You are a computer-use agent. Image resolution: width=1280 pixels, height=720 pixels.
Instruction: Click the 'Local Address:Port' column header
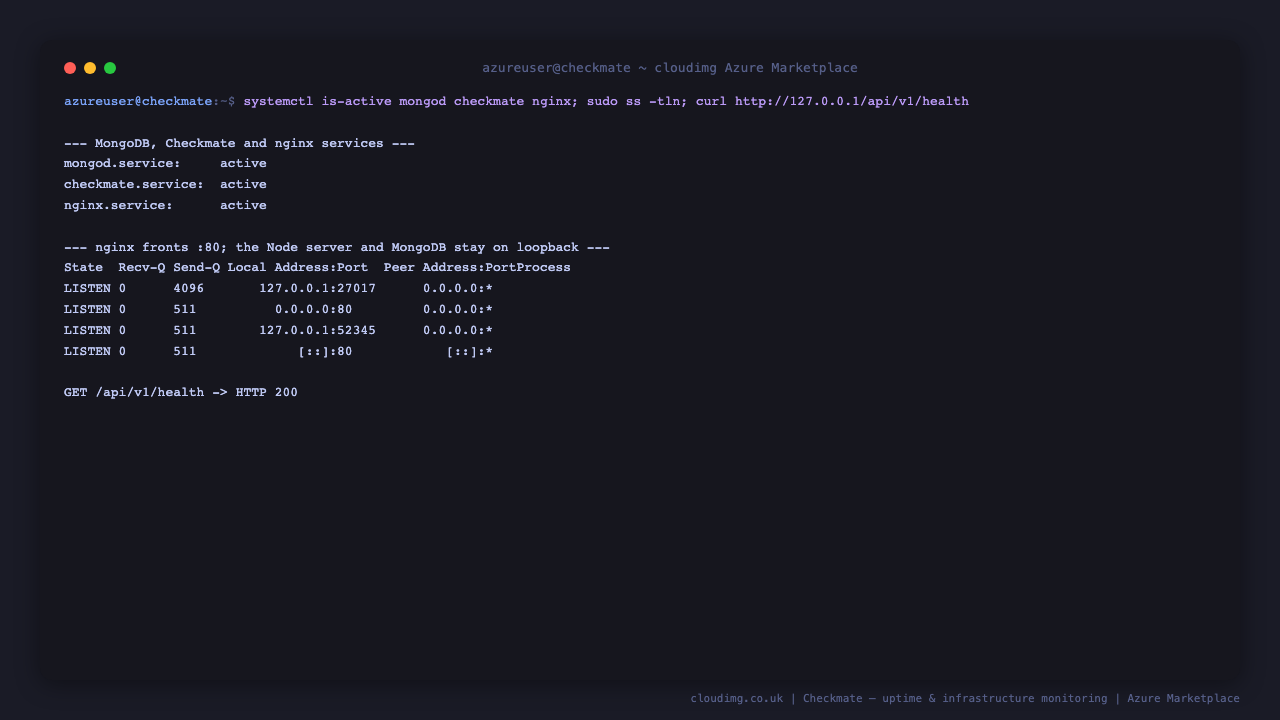coord(298,267)
